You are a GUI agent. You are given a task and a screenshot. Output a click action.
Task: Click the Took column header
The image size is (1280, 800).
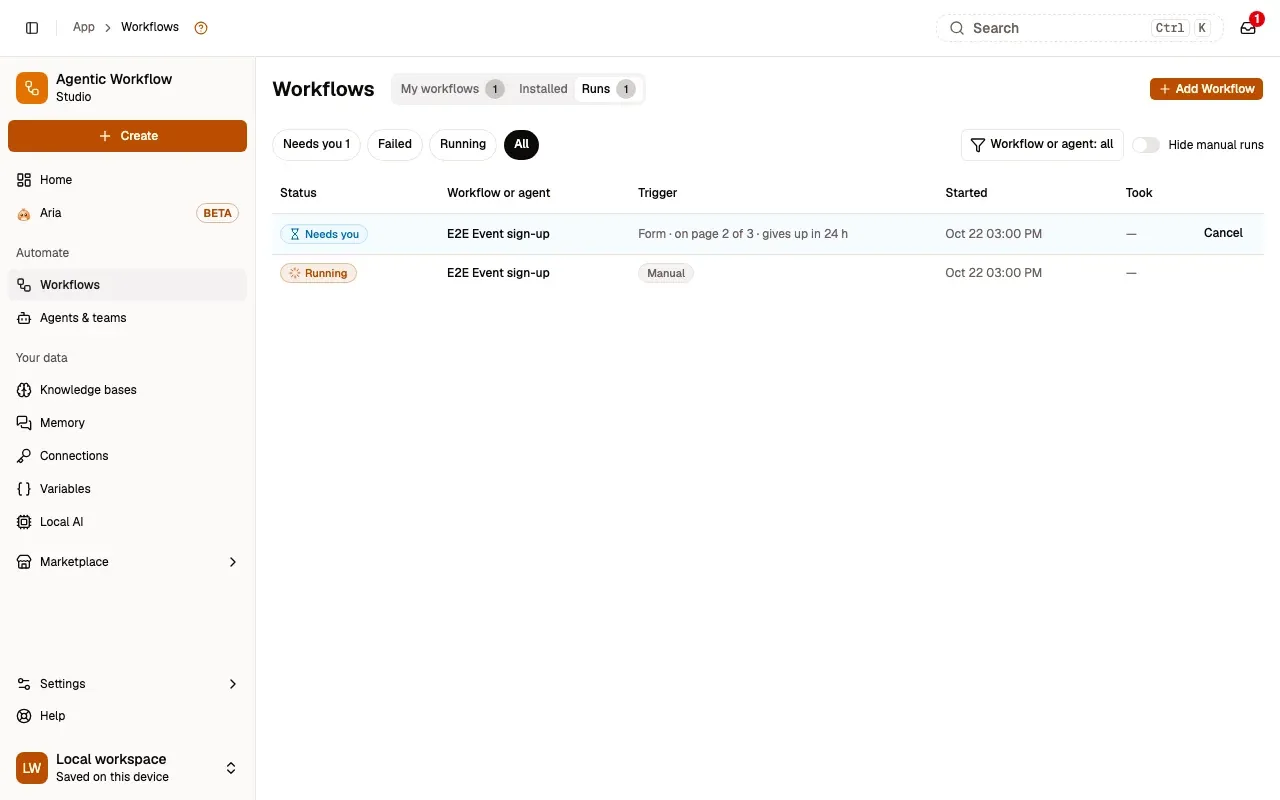tap(1139, 193)
